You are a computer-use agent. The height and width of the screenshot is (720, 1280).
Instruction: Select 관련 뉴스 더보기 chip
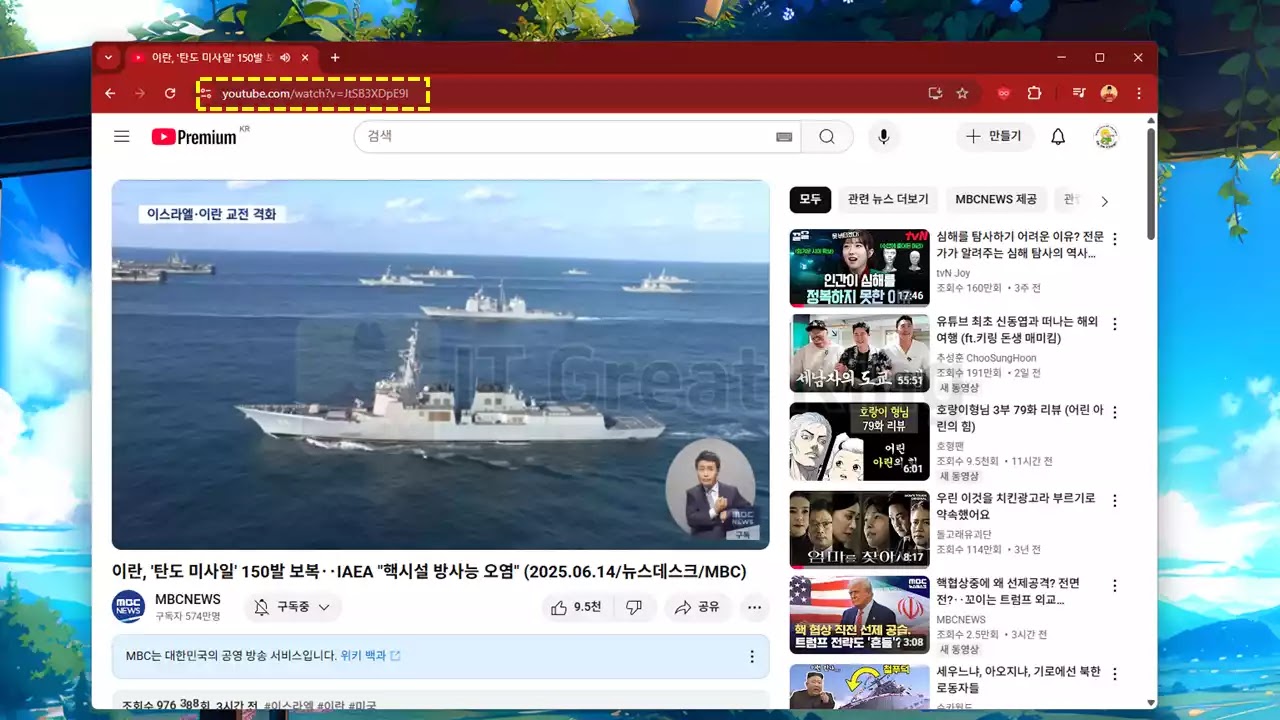click(x=888, y=199)
